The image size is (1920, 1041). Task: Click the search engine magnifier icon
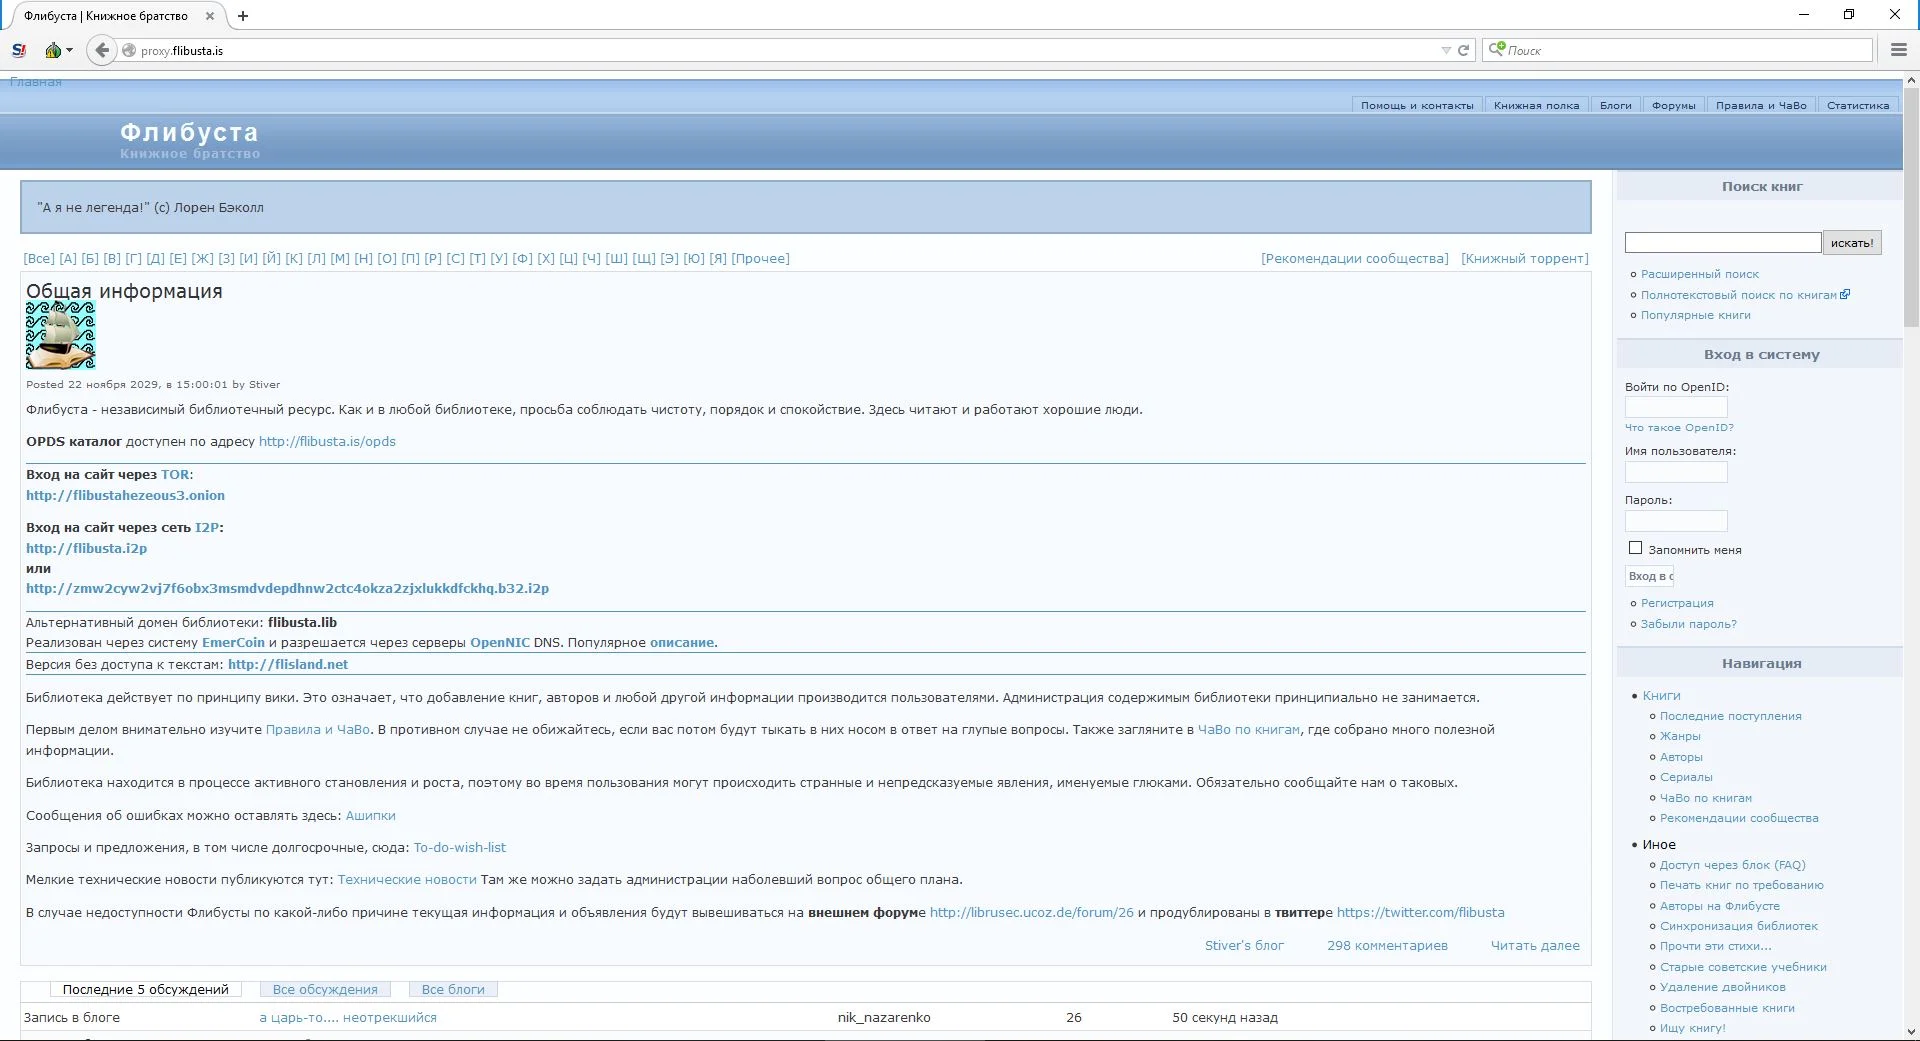(x=1497, y=50)
